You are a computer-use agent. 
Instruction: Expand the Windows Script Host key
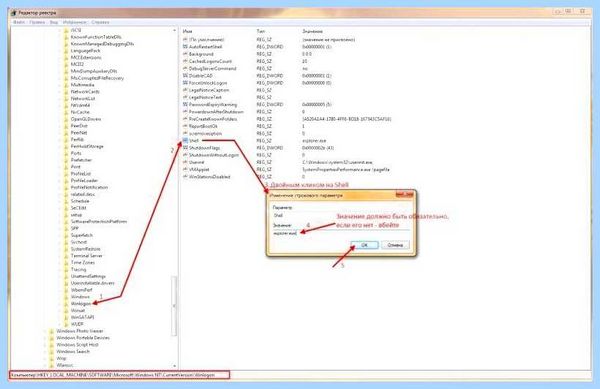click(x=46, y=345)
